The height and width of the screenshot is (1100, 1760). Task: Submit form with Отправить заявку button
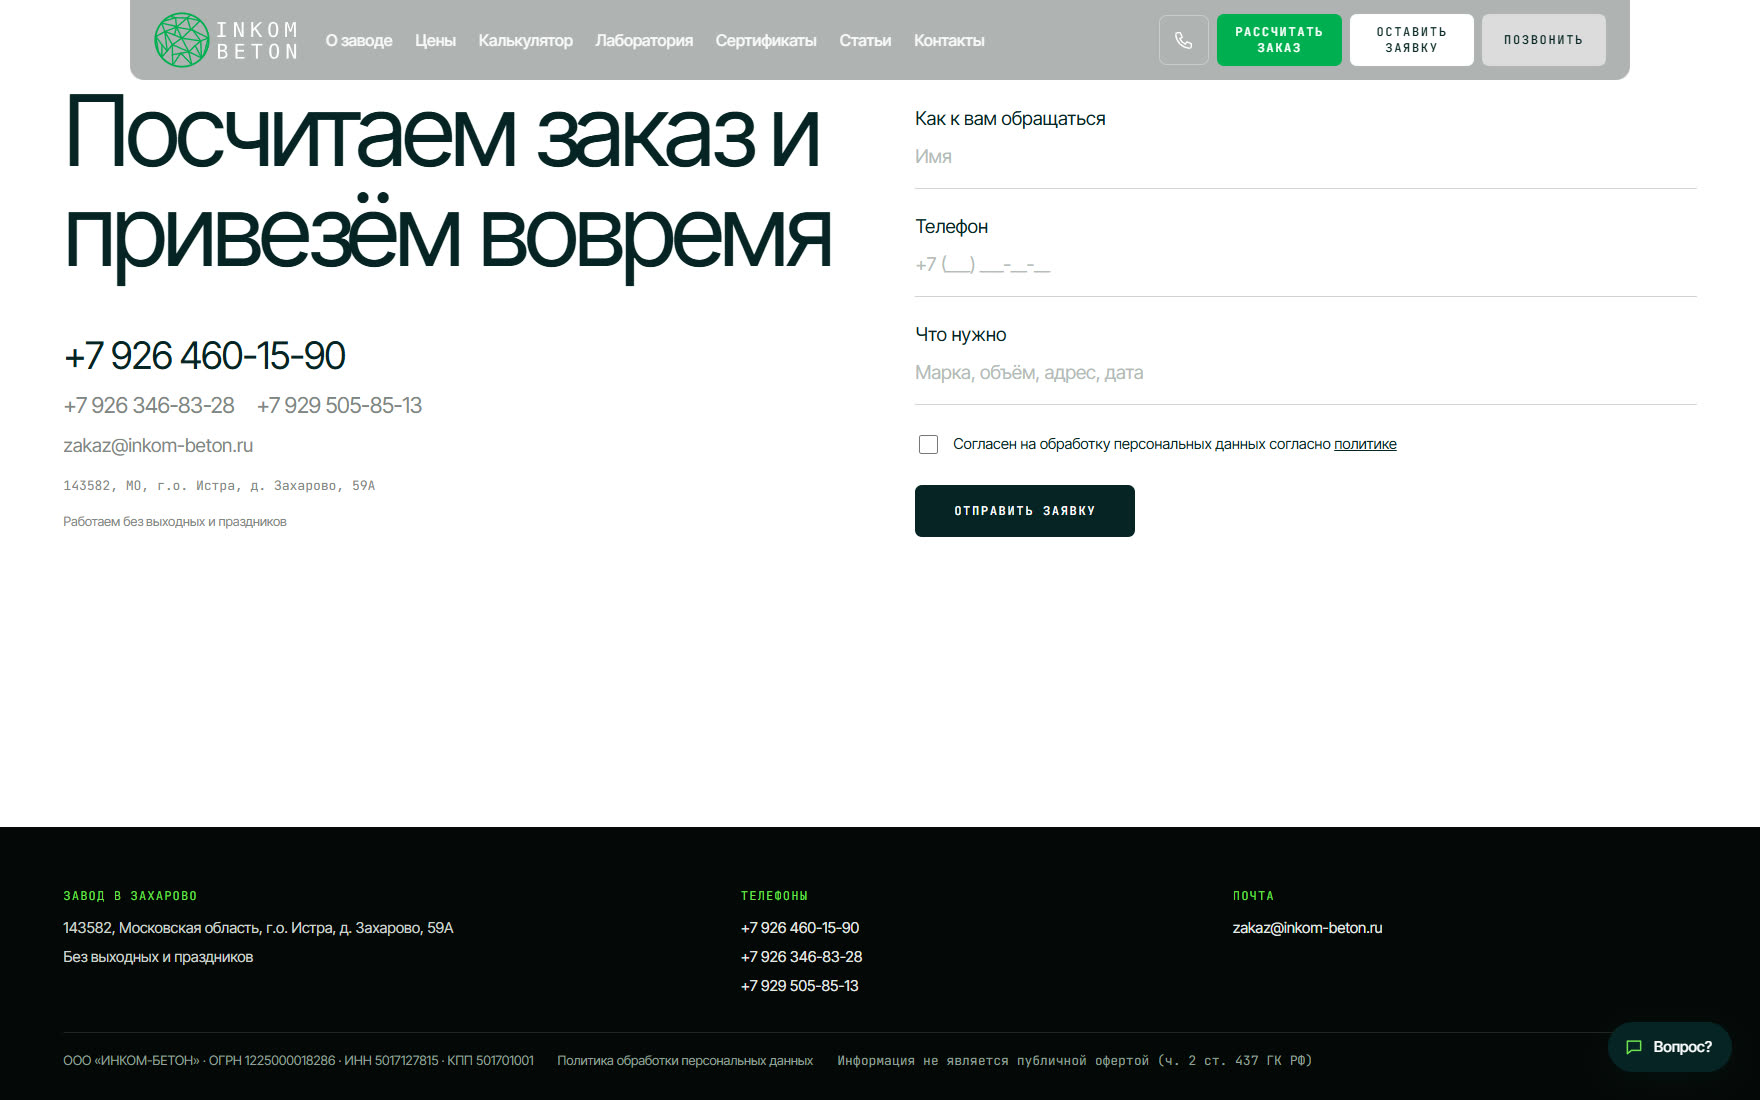1024,511
